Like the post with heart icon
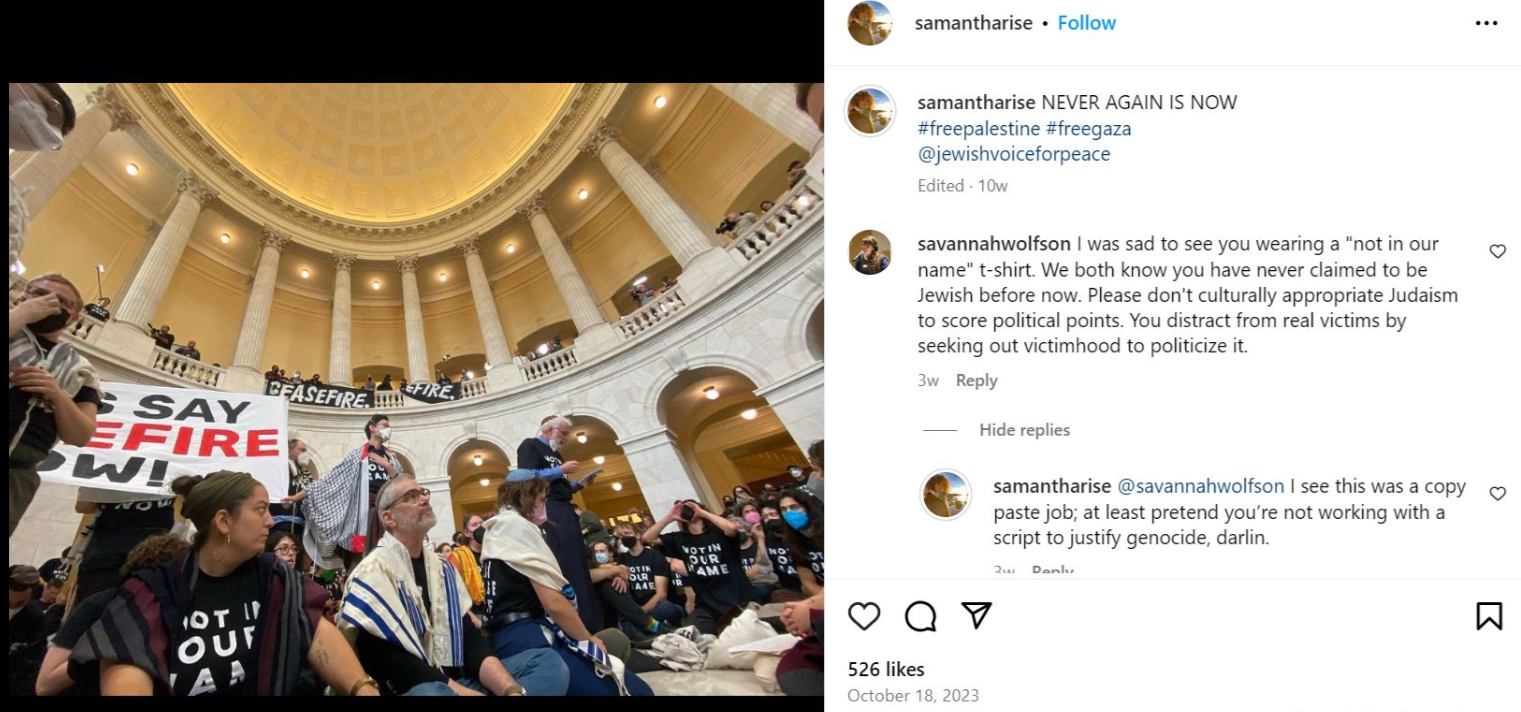The image size is (1521, 712). (864, 616)
